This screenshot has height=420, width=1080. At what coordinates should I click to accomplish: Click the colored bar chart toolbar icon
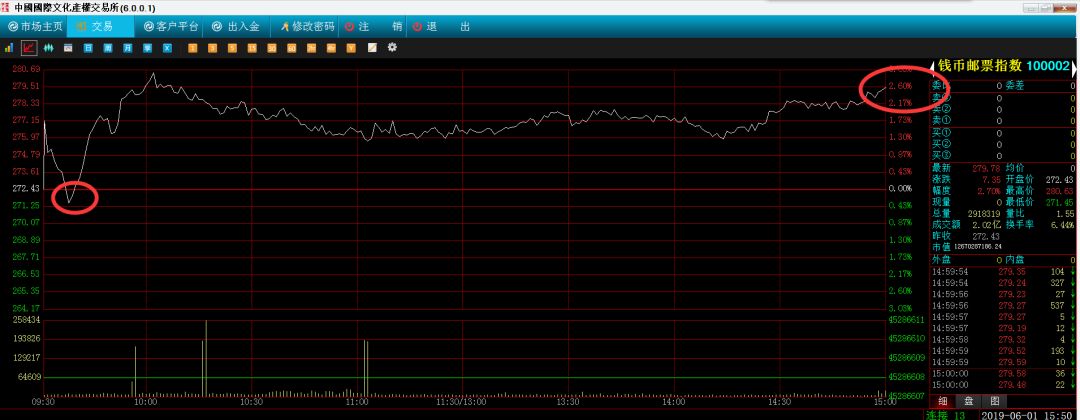tap(9, 48)
